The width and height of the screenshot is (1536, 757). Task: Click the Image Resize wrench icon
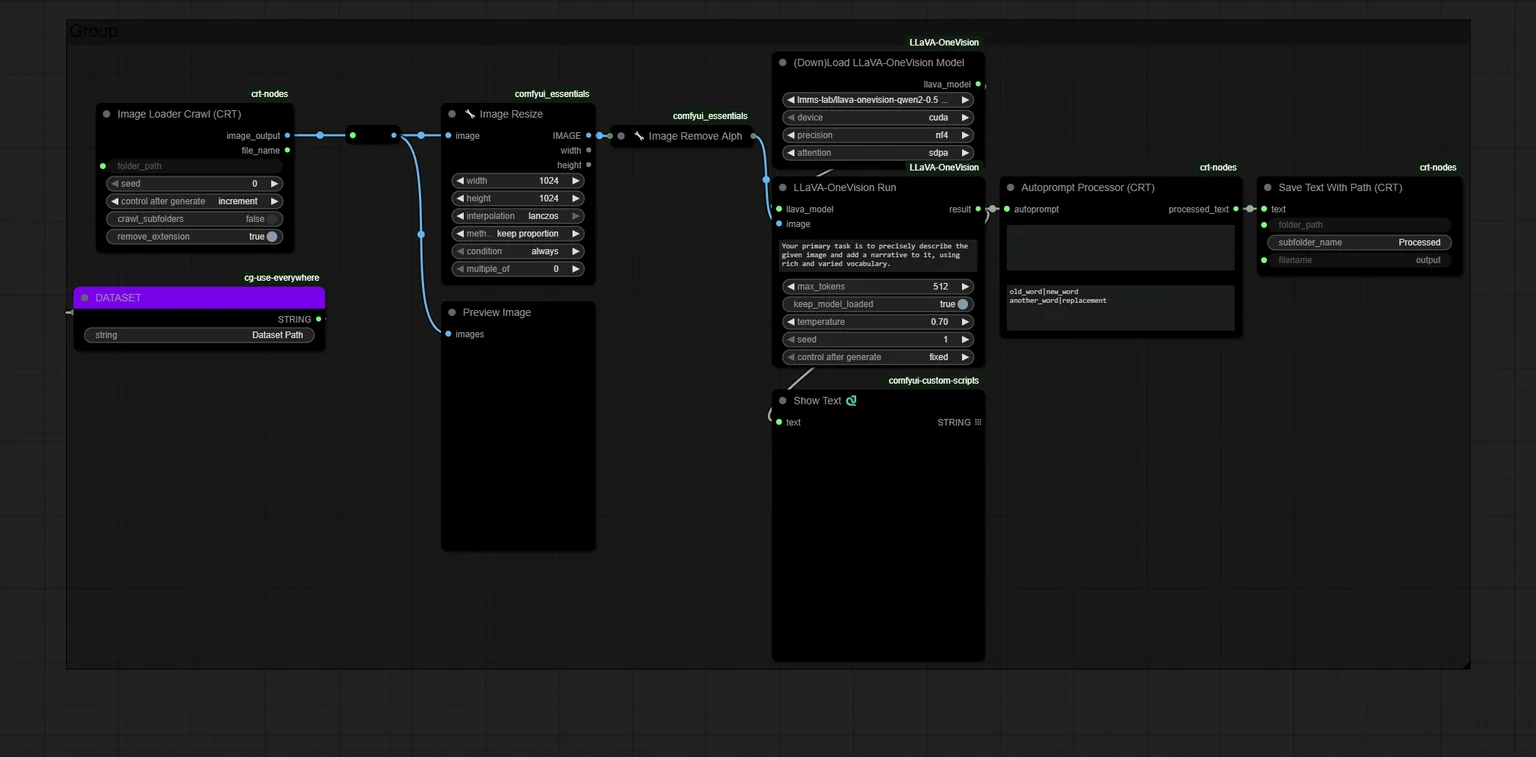point(470,114)
